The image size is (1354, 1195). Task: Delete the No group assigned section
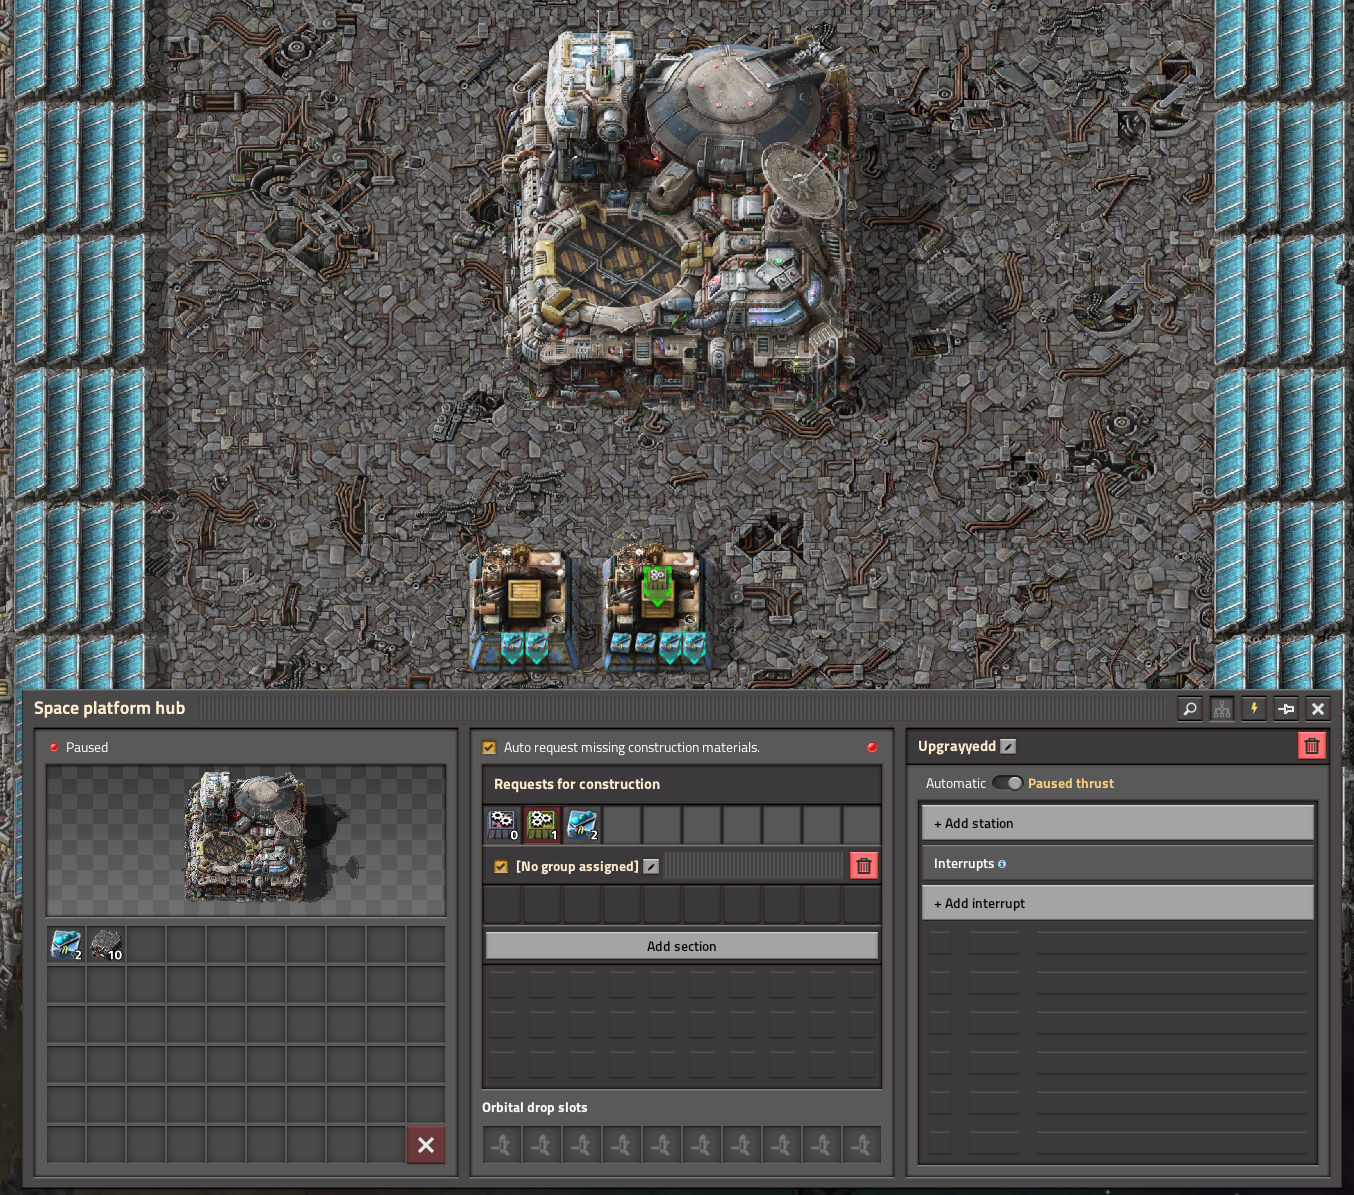864,866
